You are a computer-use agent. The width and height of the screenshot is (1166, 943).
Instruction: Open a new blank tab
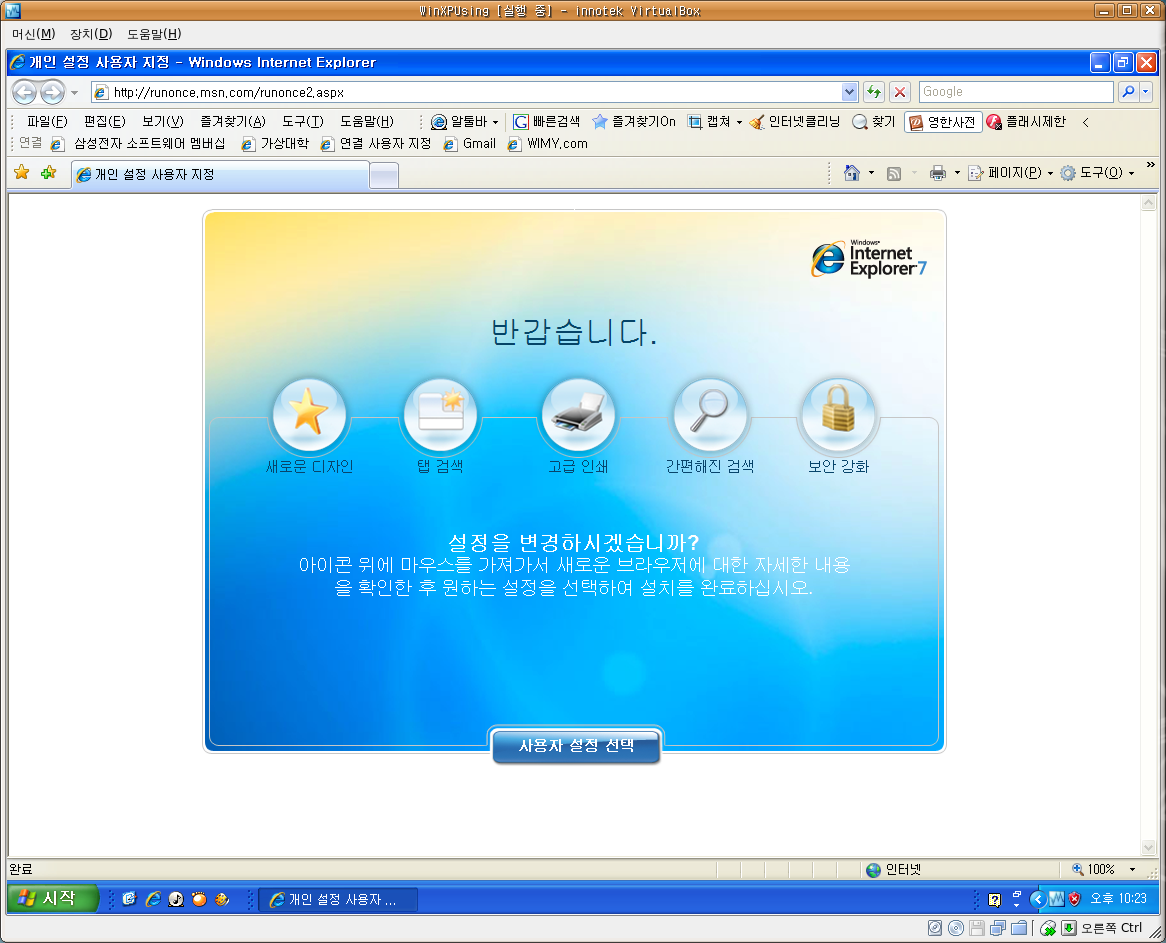(x=384, y=176)
